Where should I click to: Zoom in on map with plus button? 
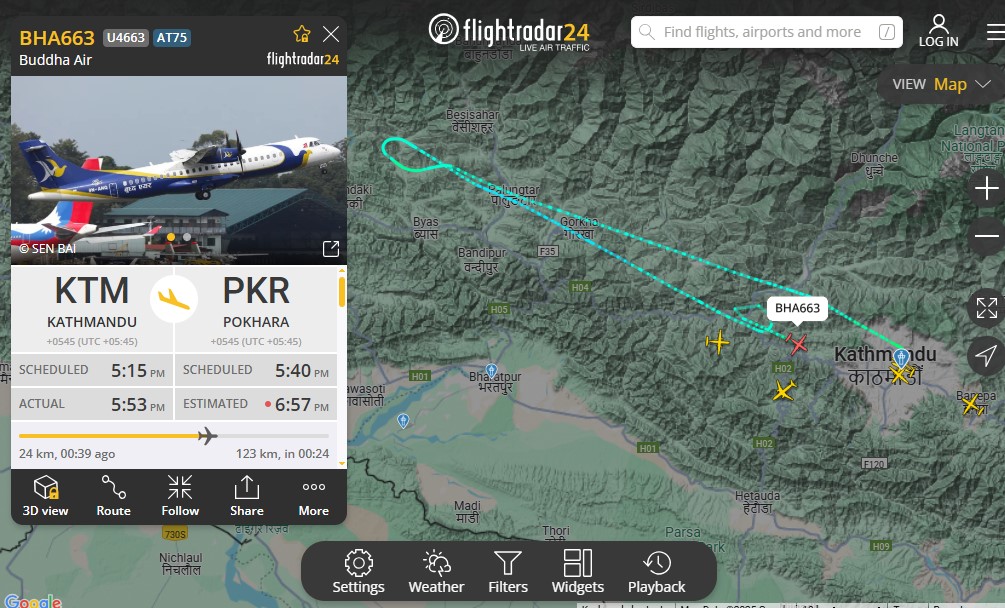pos(986,188)
